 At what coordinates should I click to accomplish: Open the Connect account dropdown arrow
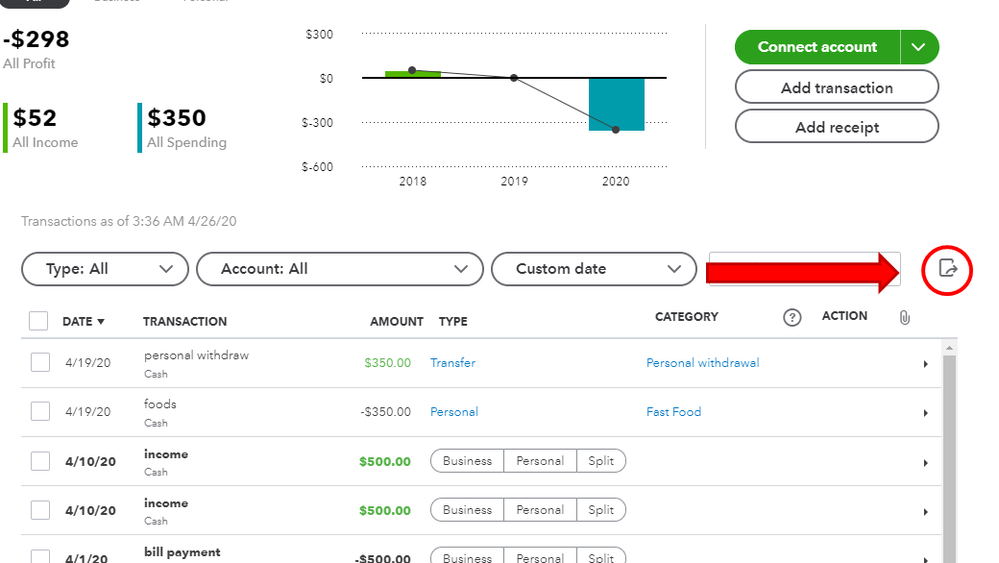(x=919, y=47)
